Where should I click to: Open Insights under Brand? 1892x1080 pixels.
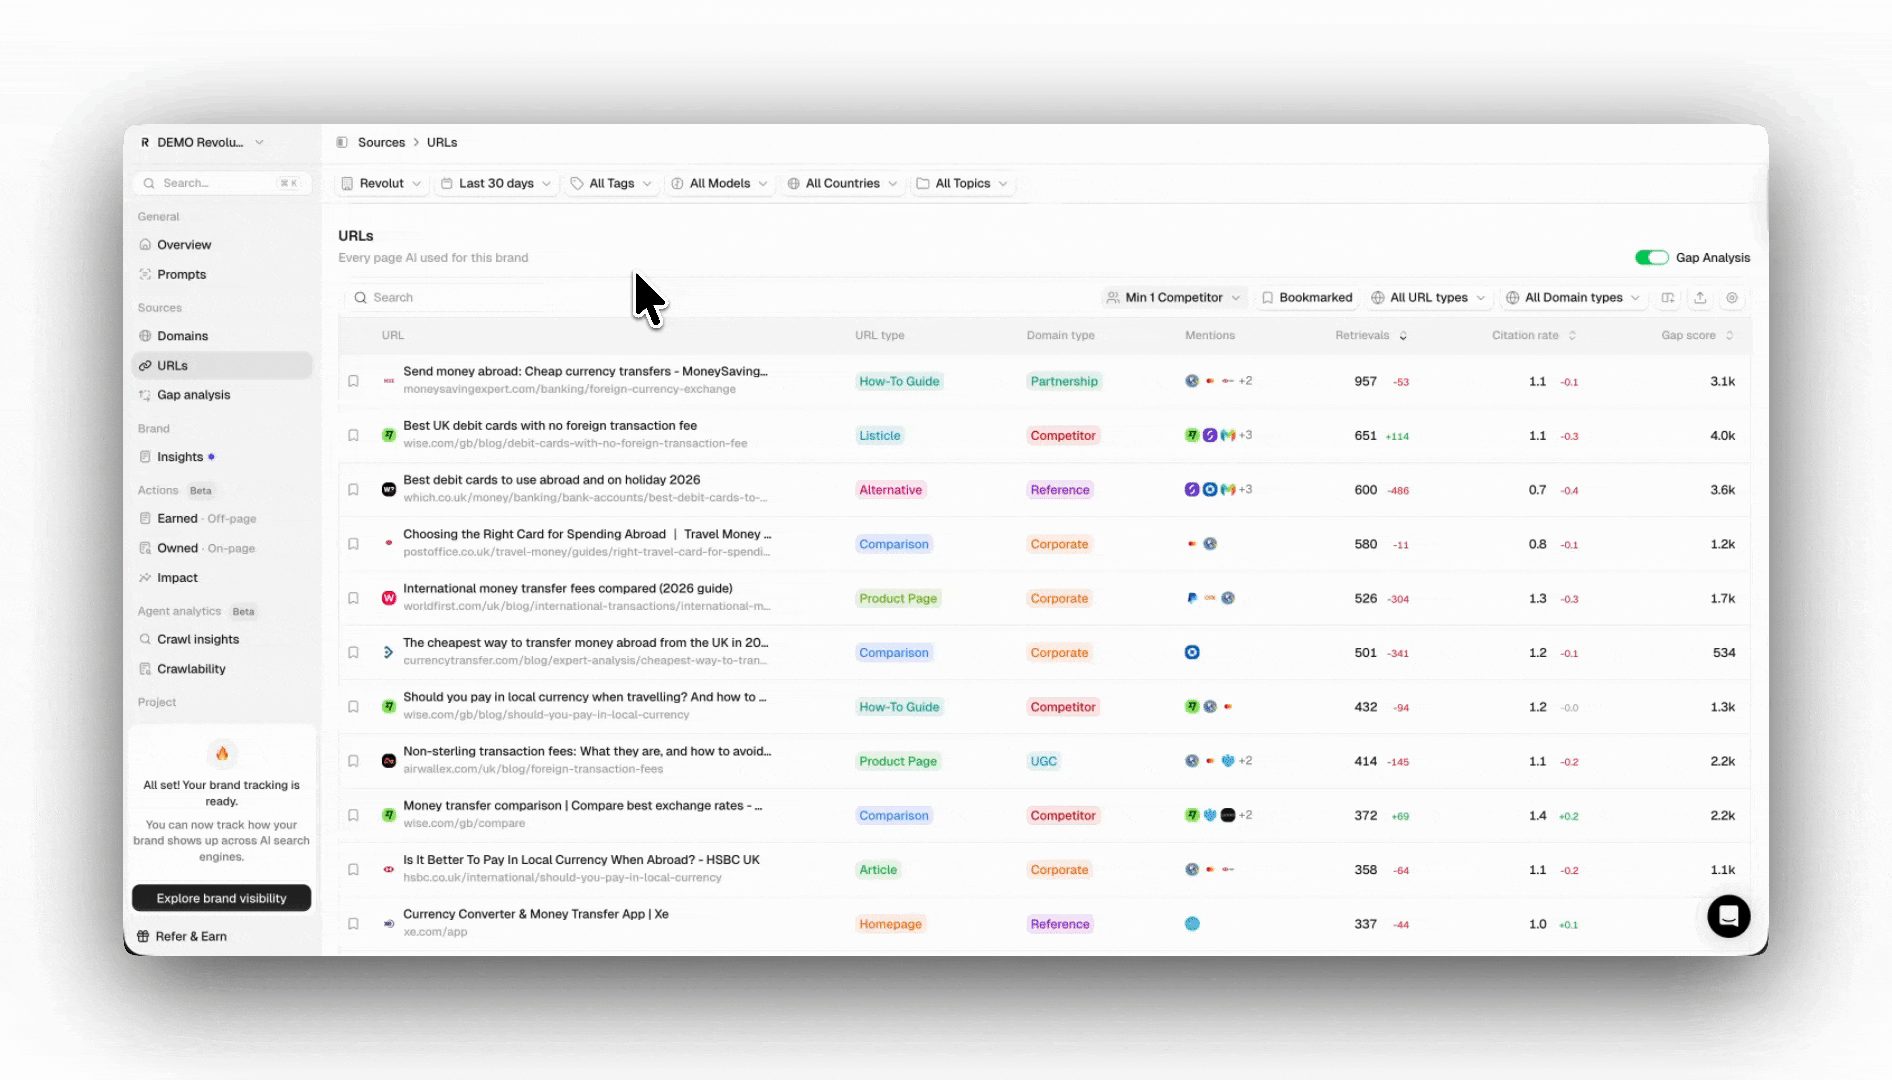pyautogui.click(x=180, y=457)
